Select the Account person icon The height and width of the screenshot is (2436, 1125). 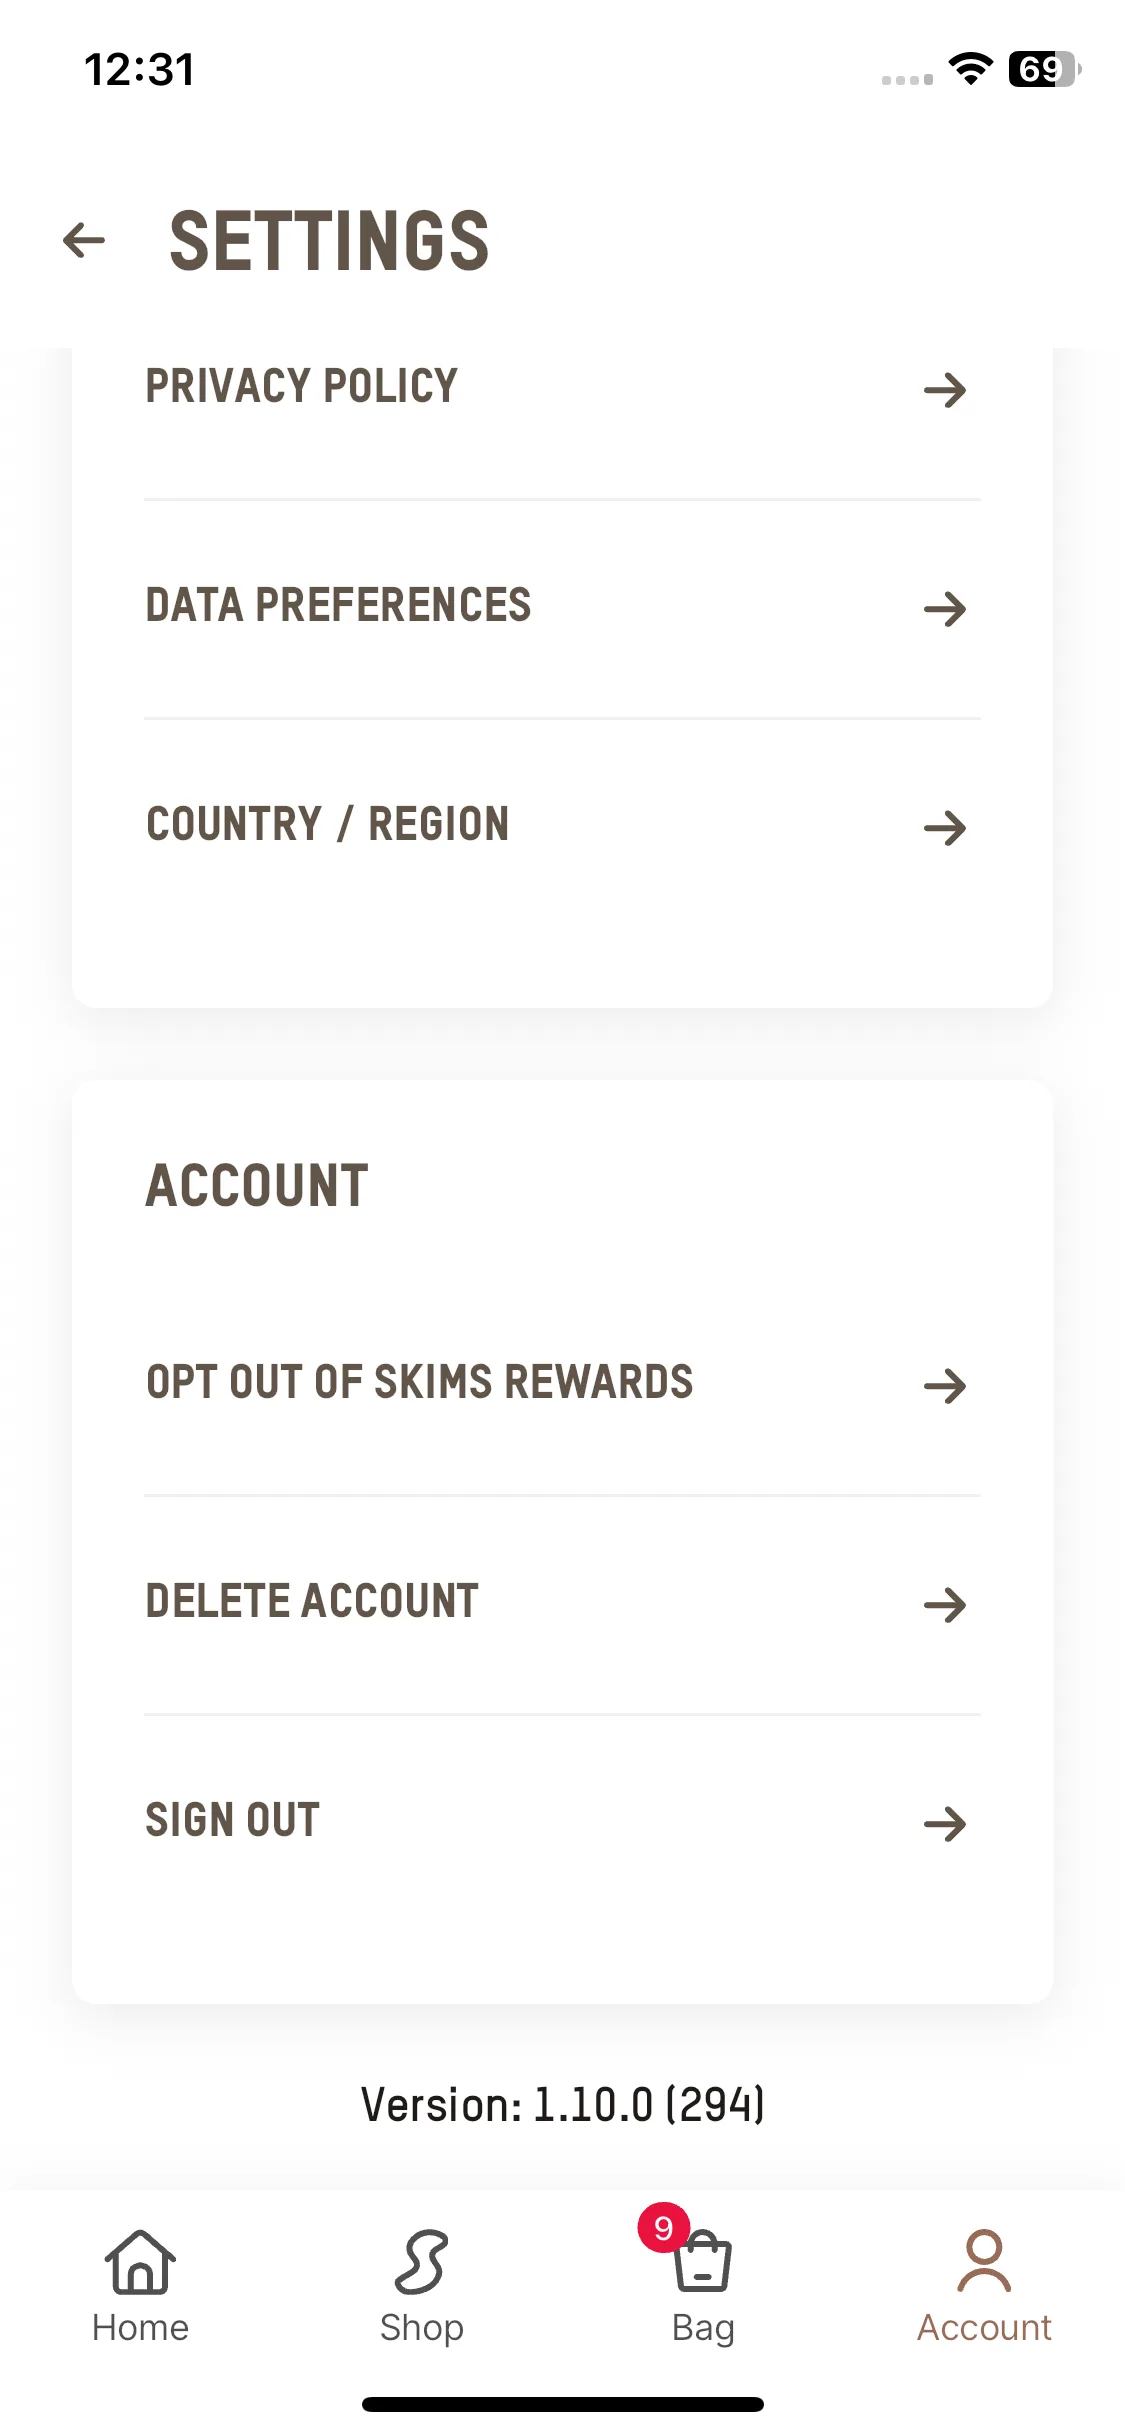coord(984,2261)
